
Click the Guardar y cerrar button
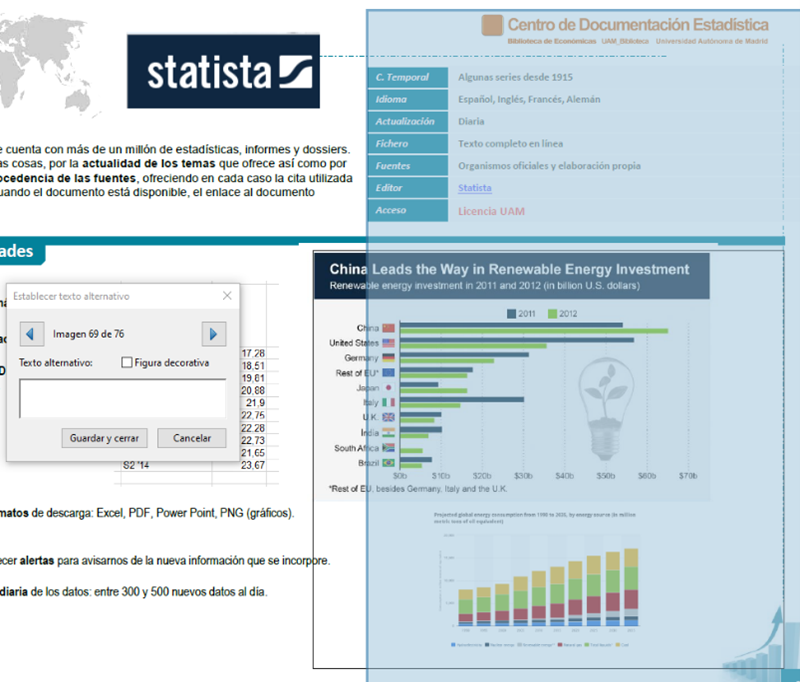point(105,438)
